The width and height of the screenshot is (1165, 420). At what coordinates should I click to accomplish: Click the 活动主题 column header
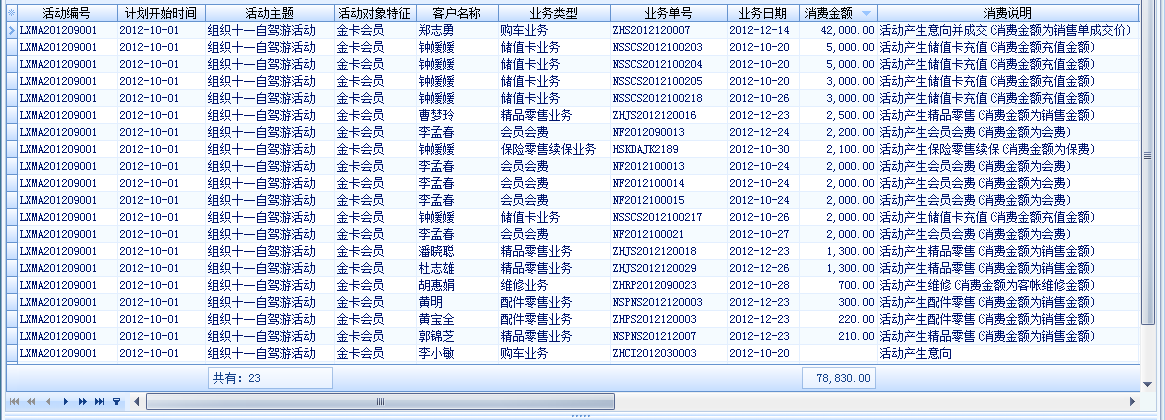point(270,13)
